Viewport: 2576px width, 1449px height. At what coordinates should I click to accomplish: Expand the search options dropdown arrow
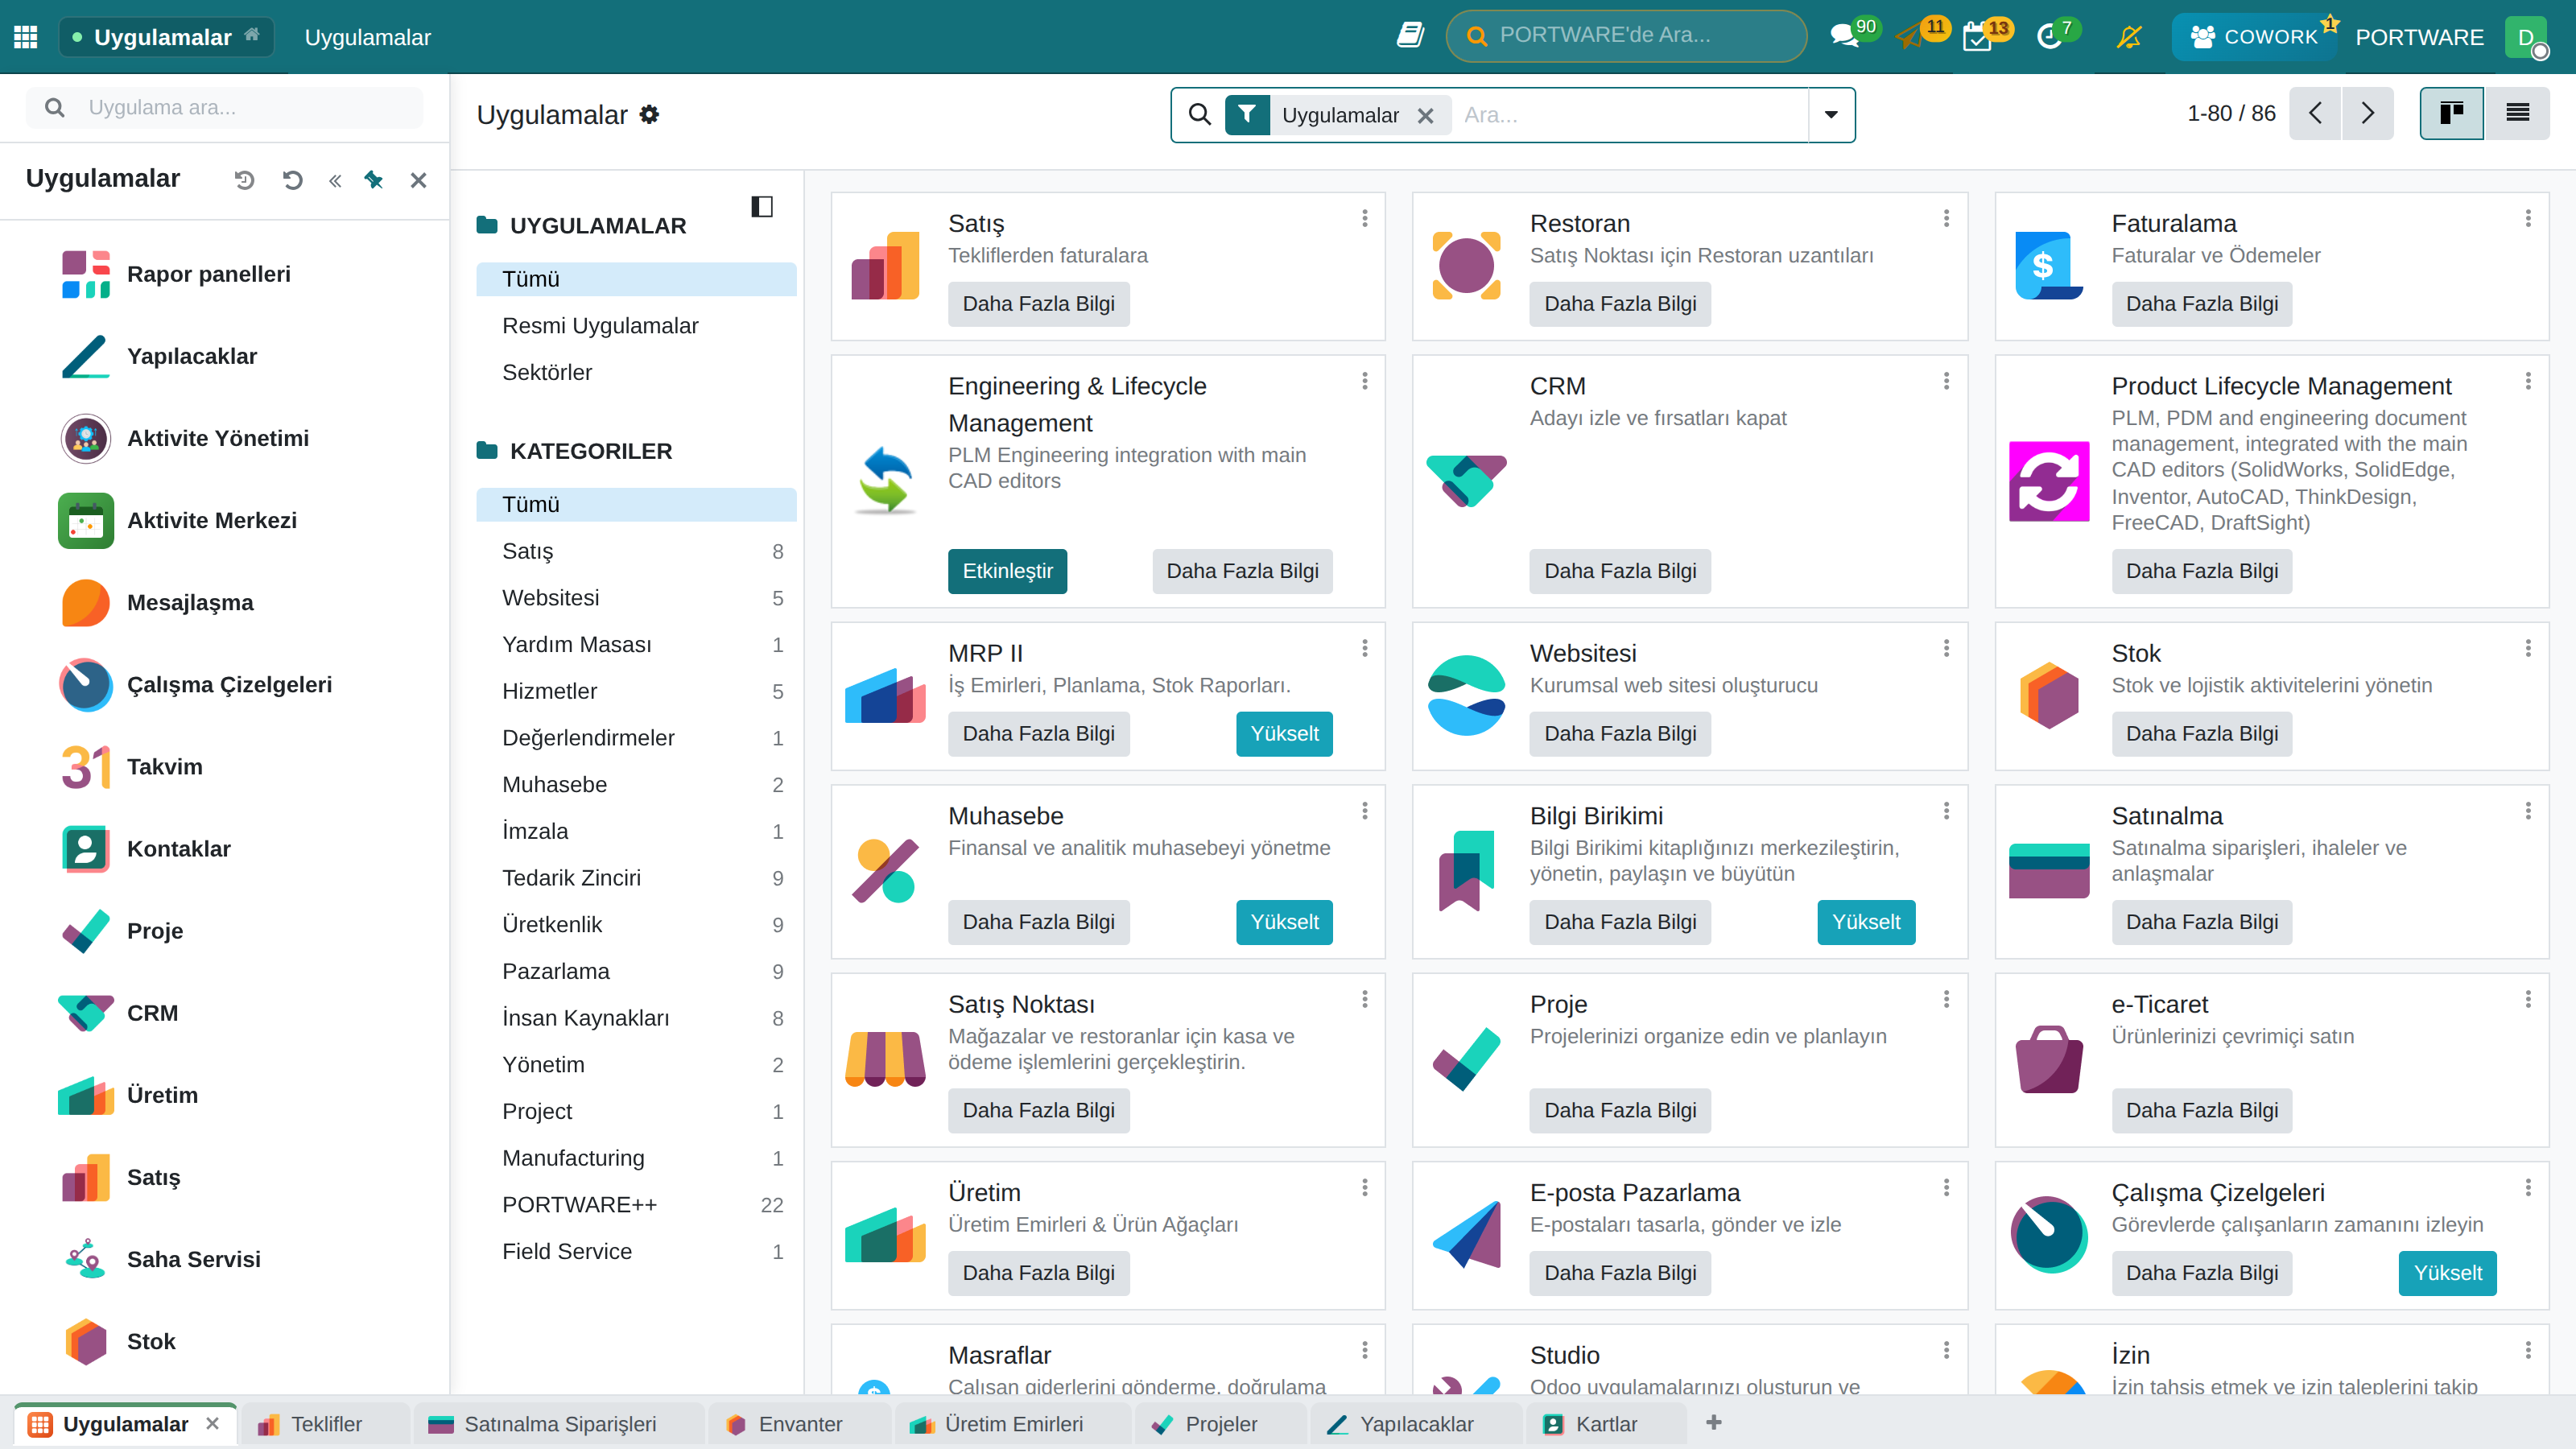click(1831, 115)
